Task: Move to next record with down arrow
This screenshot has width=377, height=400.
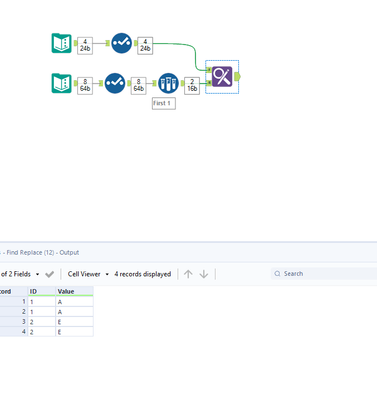Action: [204, 274]
